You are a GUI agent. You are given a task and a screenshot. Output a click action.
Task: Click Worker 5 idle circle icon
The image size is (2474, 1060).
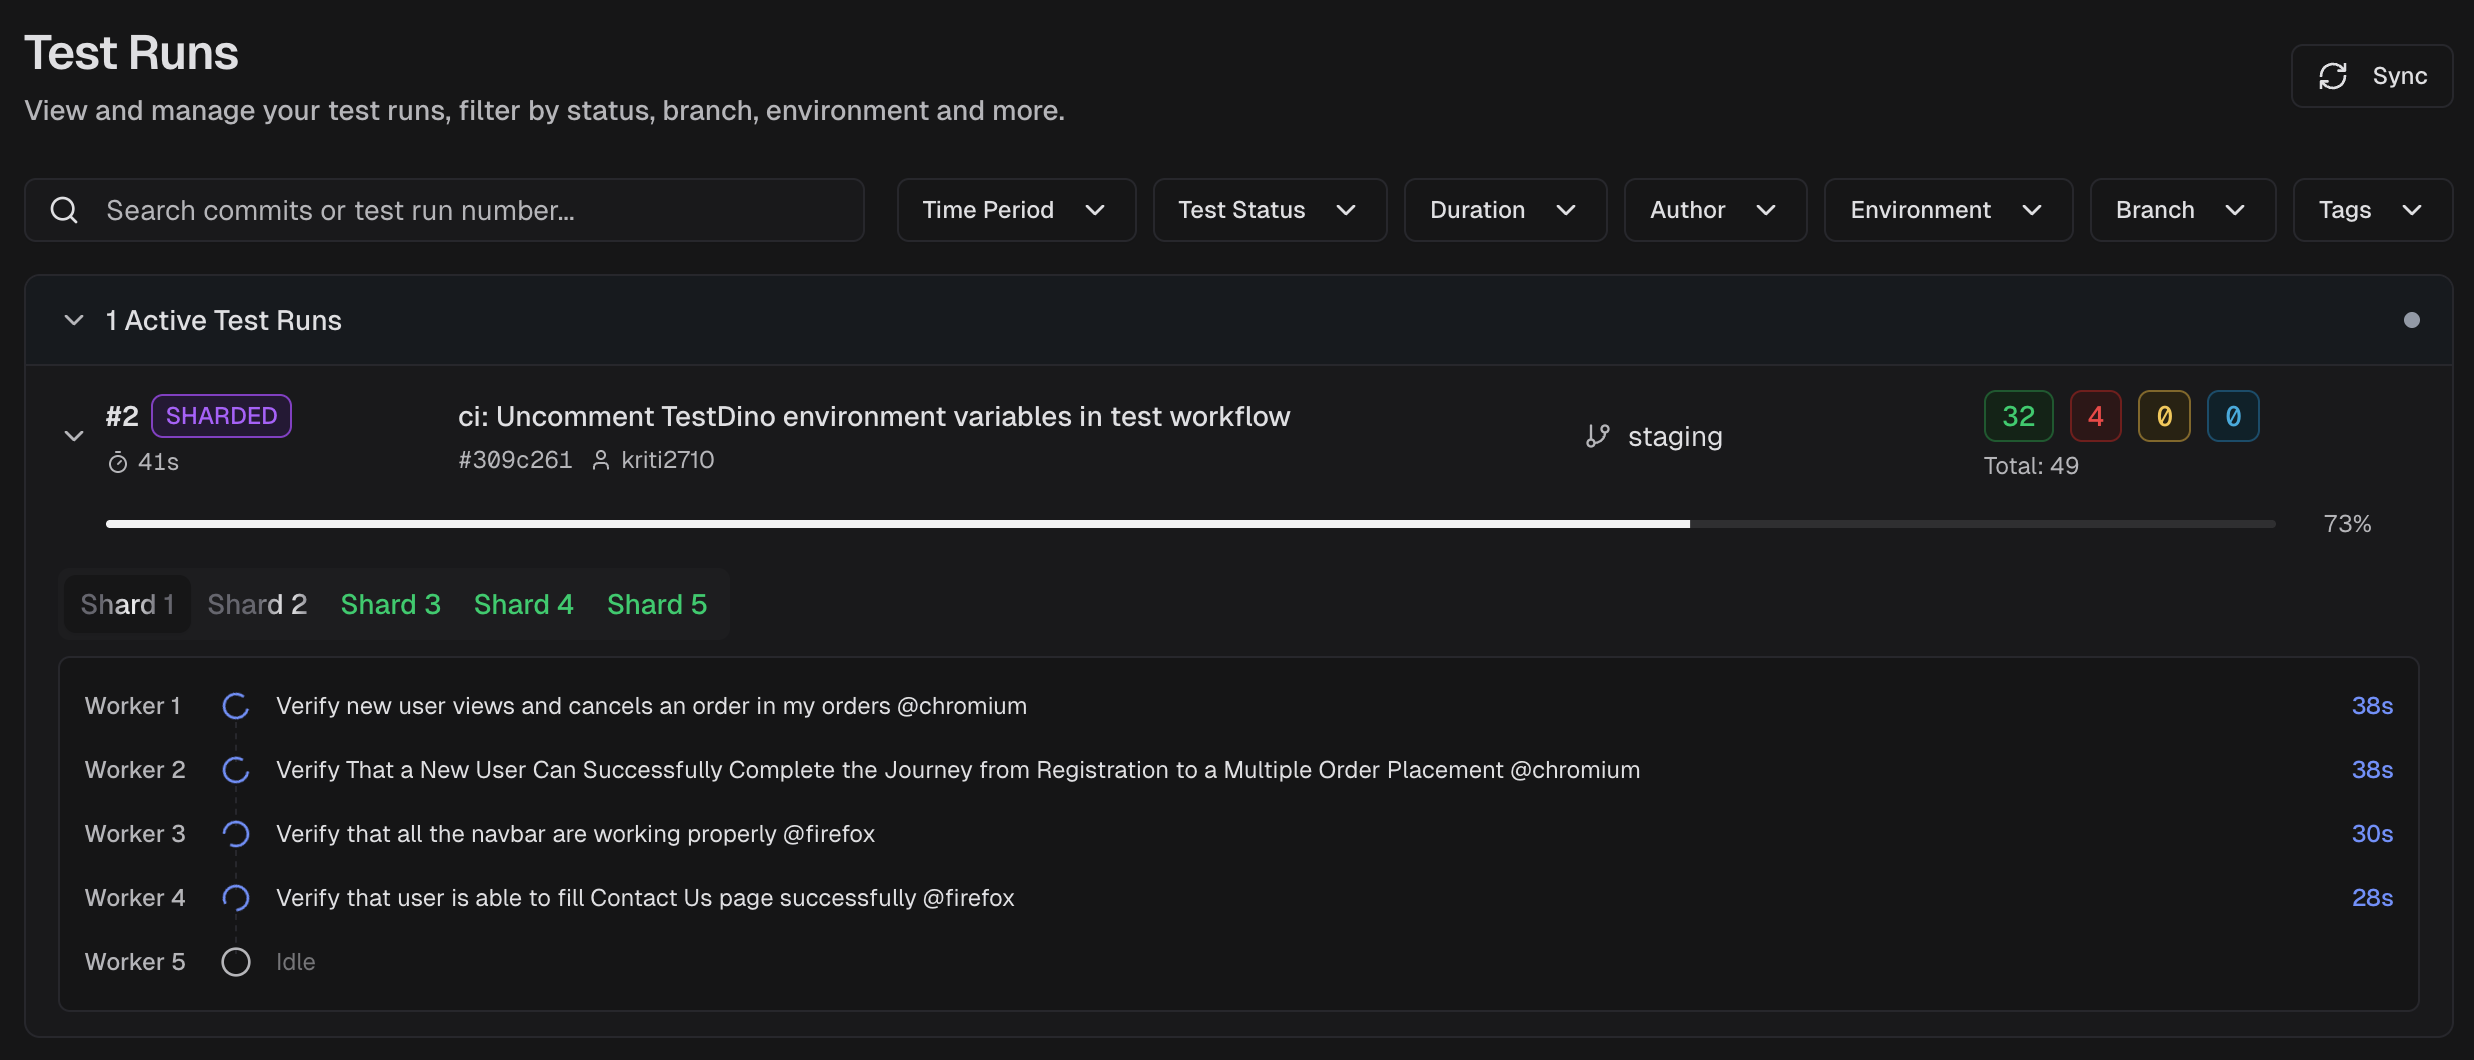[236, 962]
